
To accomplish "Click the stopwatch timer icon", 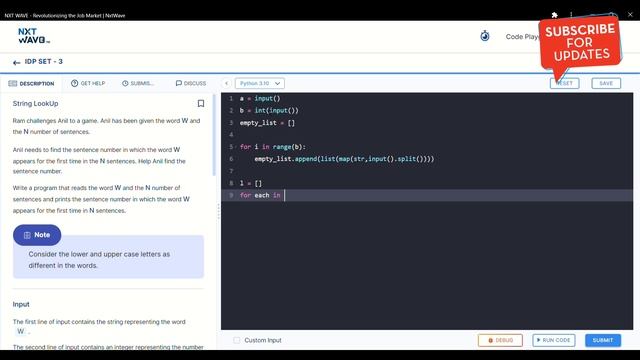I will [484, 36].
